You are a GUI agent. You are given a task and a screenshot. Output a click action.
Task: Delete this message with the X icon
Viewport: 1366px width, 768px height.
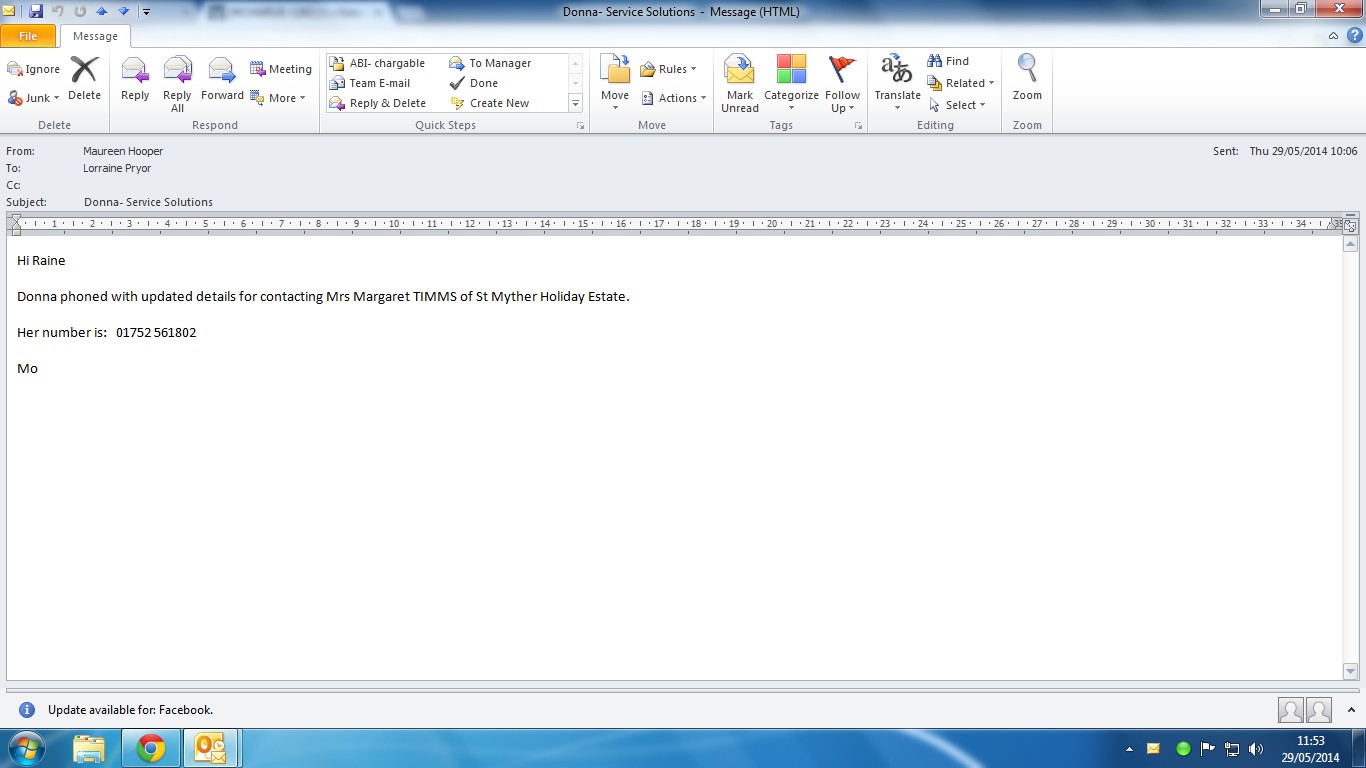pos(84,79)
